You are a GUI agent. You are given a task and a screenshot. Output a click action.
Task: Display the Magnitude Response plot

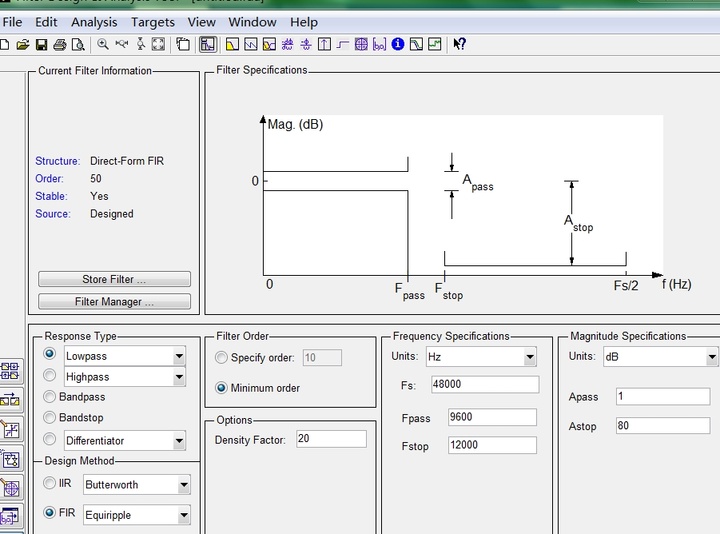[232, 44]
